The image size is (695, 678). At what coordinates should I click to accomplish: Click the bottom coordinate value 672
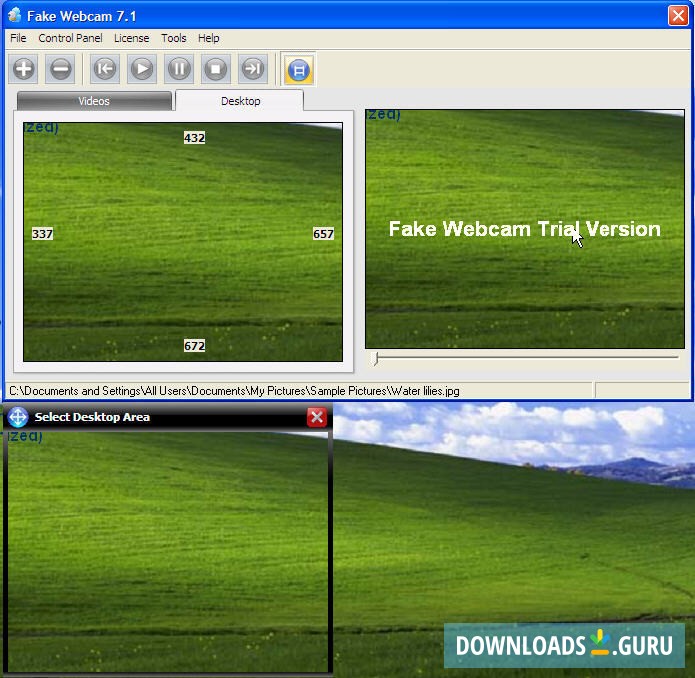coord(194,346)
